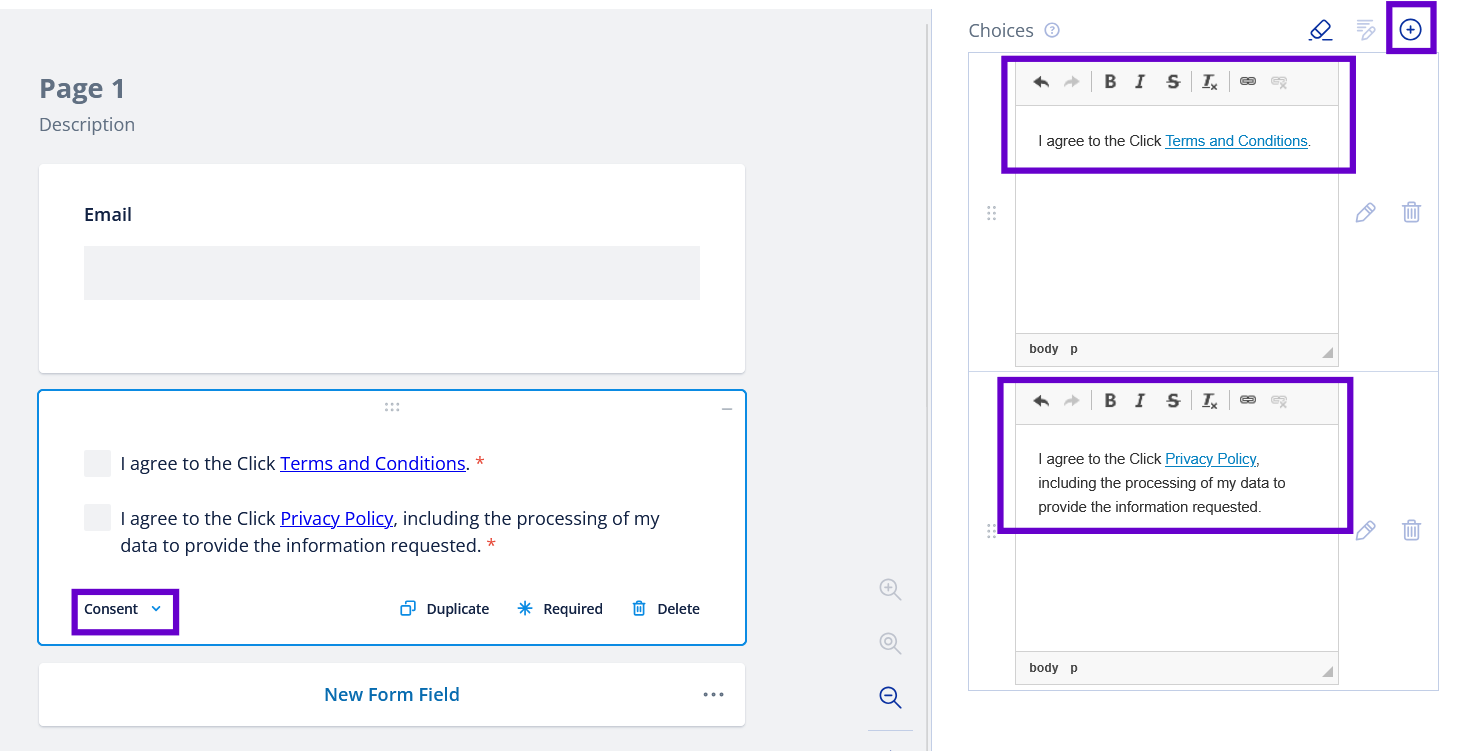Click body tag in second editor path bar
This screenshot has height=751, width=1458.
point(1043,668)
